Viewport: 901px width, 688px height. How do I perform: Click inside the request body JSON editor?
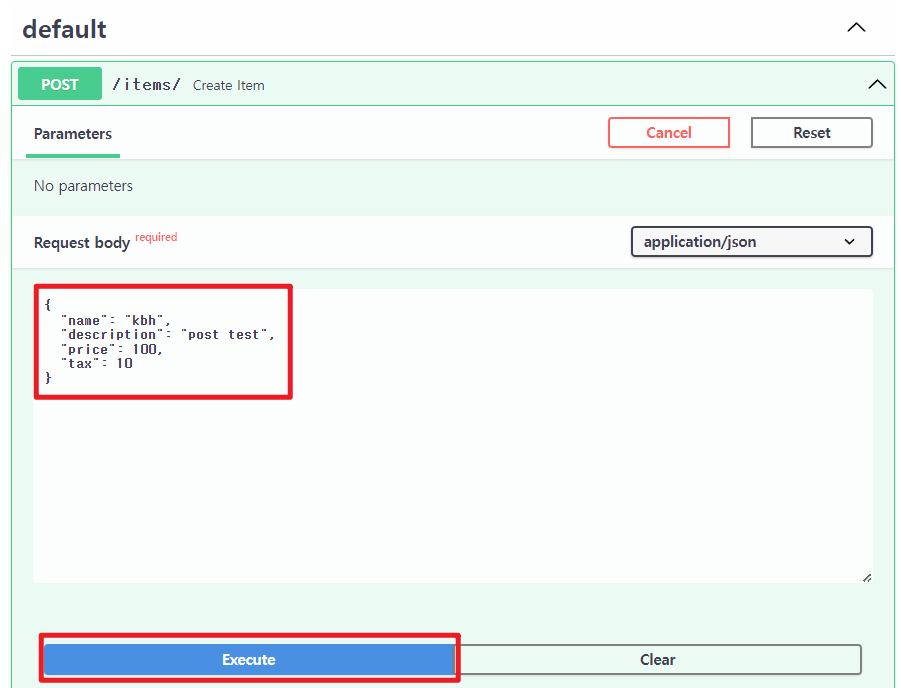453,436
